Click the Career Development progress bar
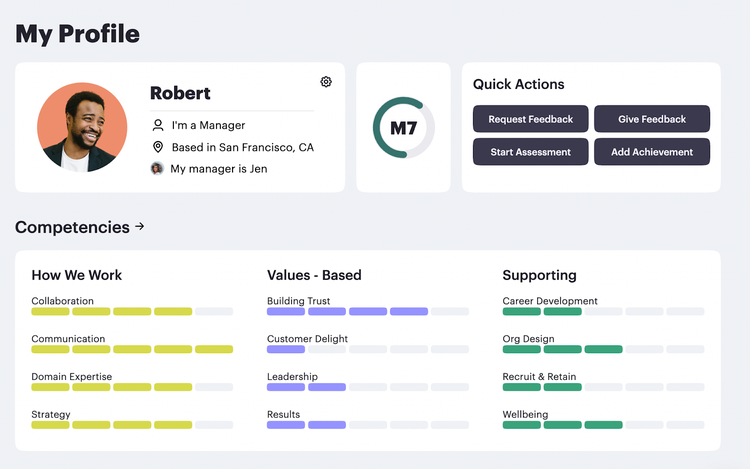This screenshot has width=750, height=469. click(603, 312)
